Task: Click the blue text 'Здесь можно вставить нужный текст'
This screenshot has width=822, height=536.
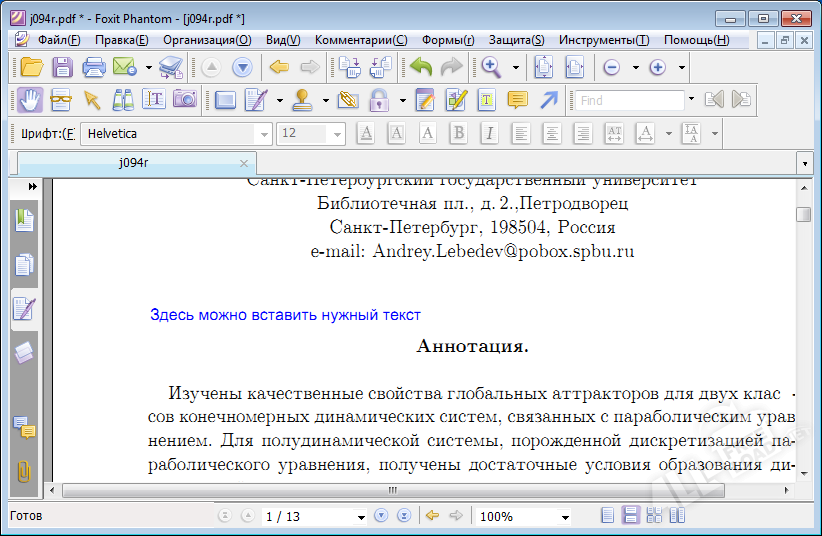Action: coord(285,315)
